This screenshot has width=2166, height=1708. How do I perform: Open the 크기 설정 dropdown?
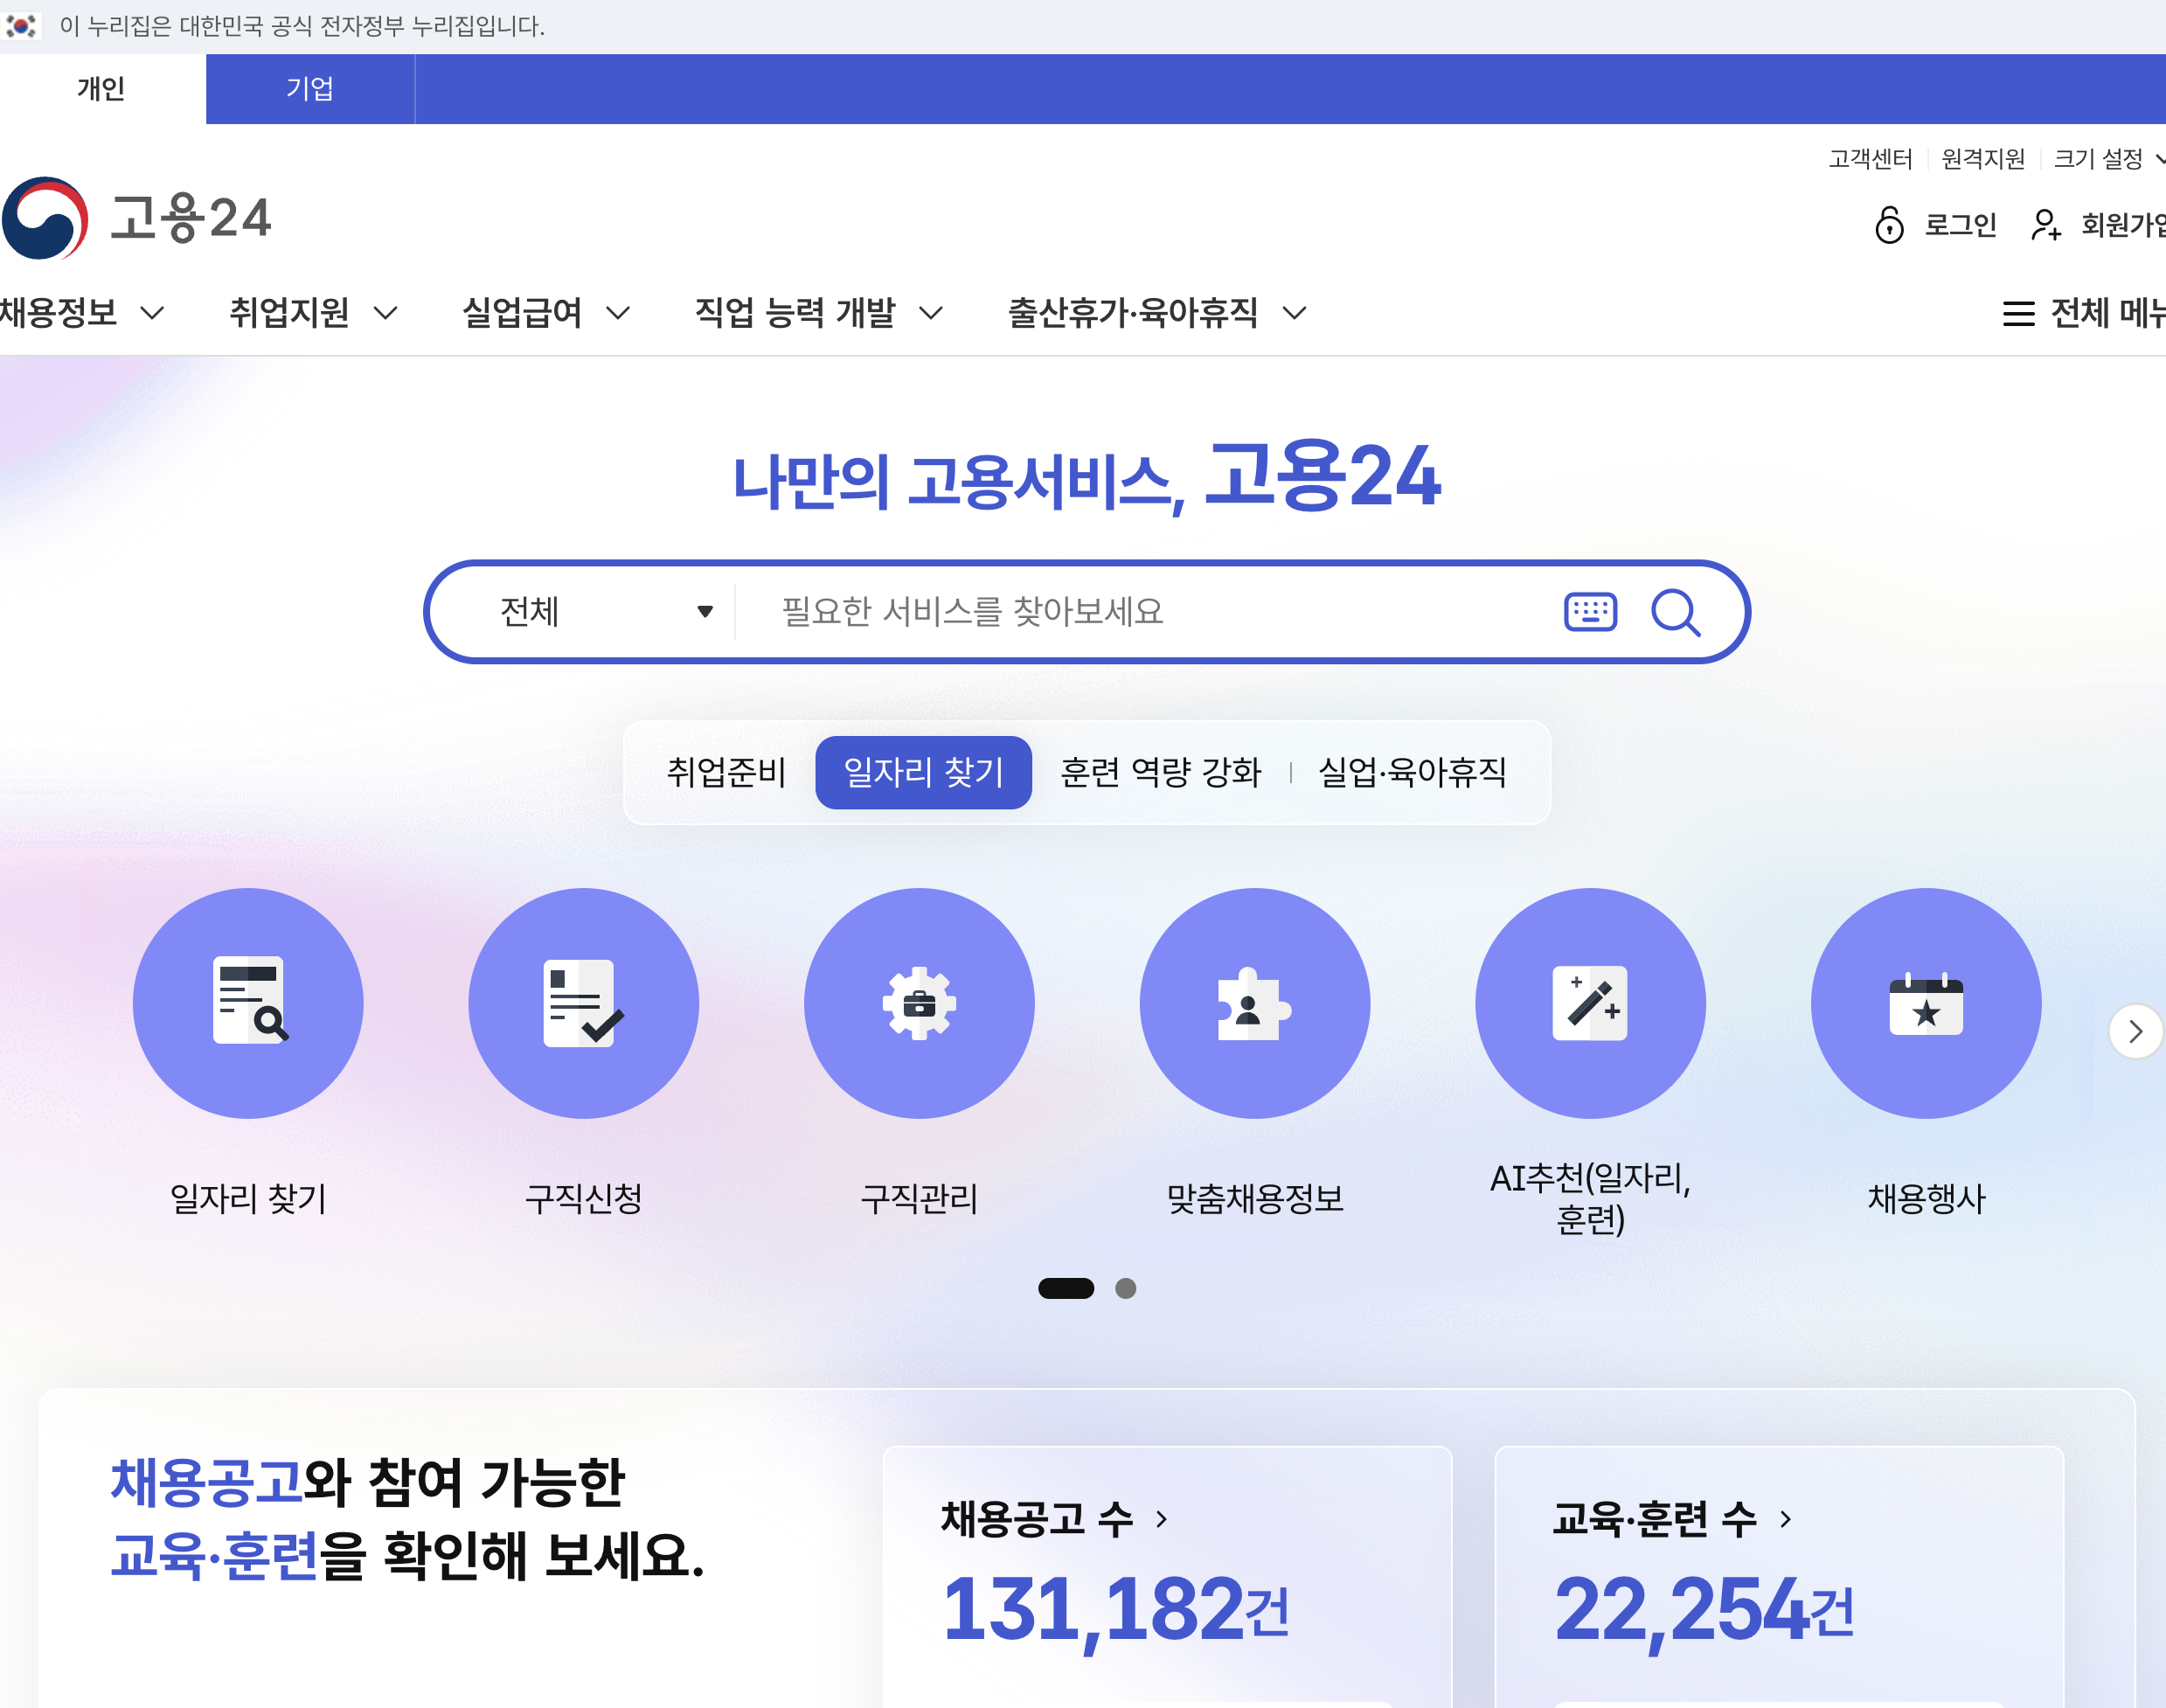pos(2108,158)
